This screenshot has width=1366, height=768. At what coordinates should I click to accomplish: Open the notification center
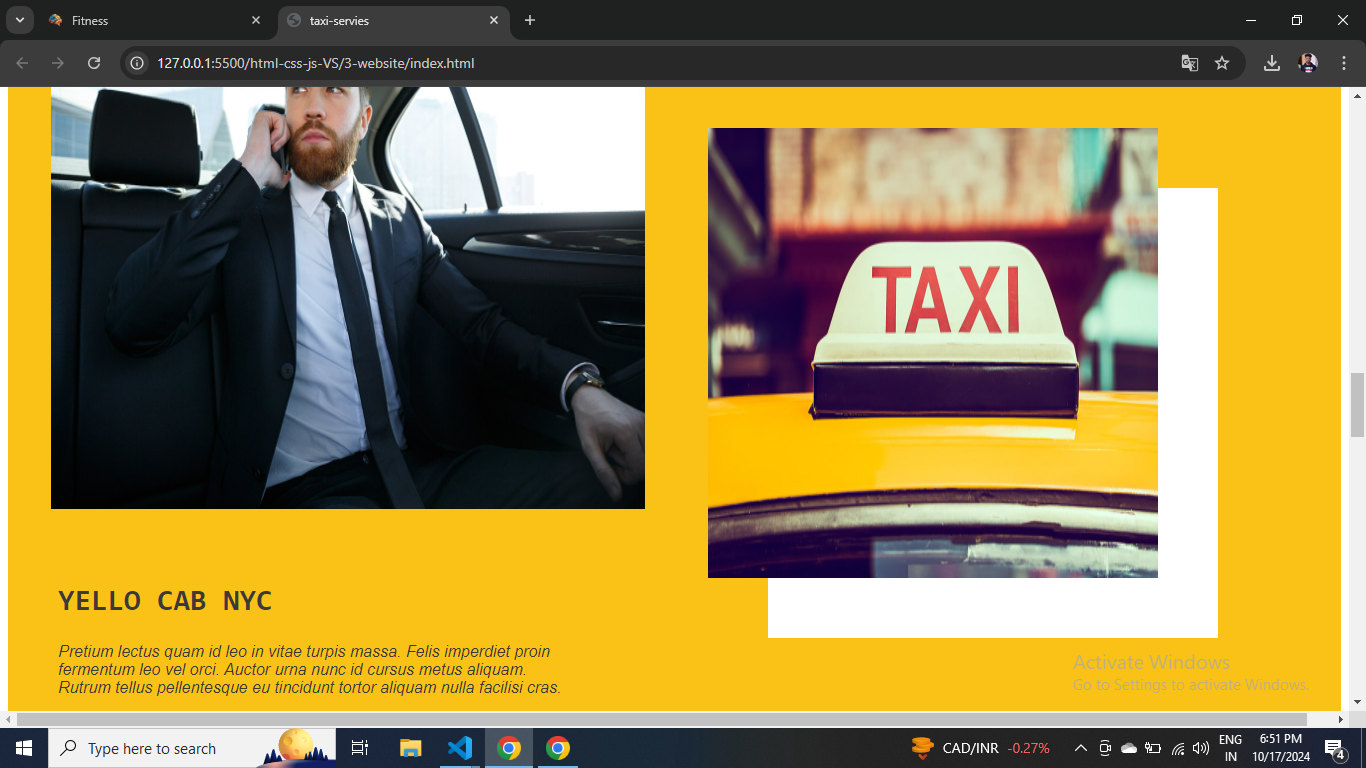pyautogui.click(x=1335, y=748)
